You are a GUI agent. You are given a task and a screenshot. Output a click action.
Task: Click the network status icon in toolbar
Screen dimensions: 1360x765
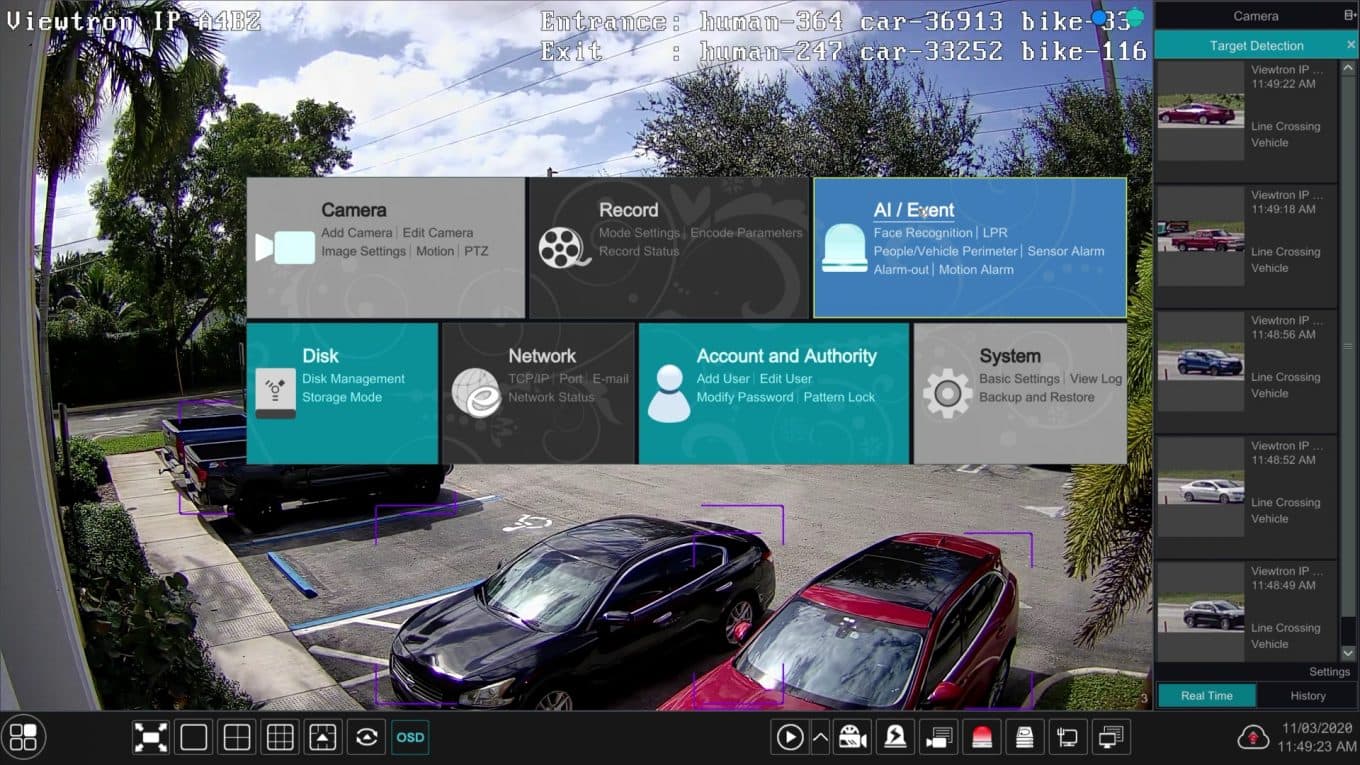(x=1068, y=737)
